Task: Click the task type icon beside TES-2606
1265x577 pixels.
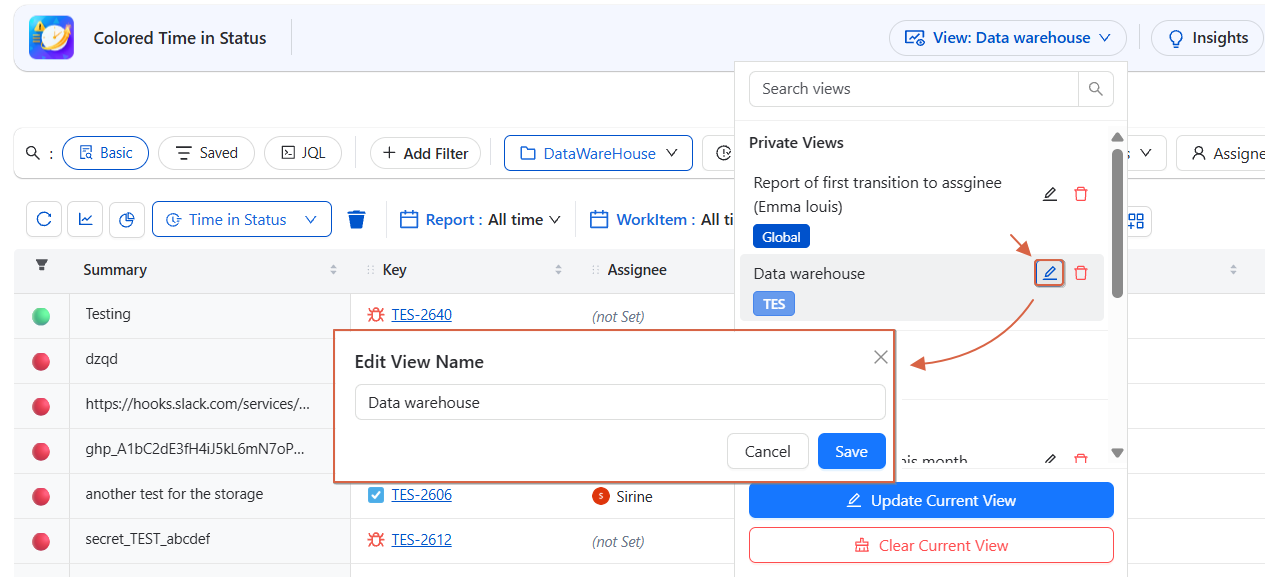Action: point(376,494)
